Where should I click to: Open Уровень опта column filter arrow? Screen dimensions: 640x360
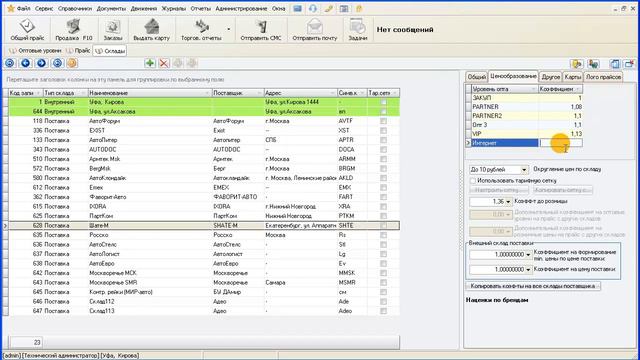click(x=533, y=89)
